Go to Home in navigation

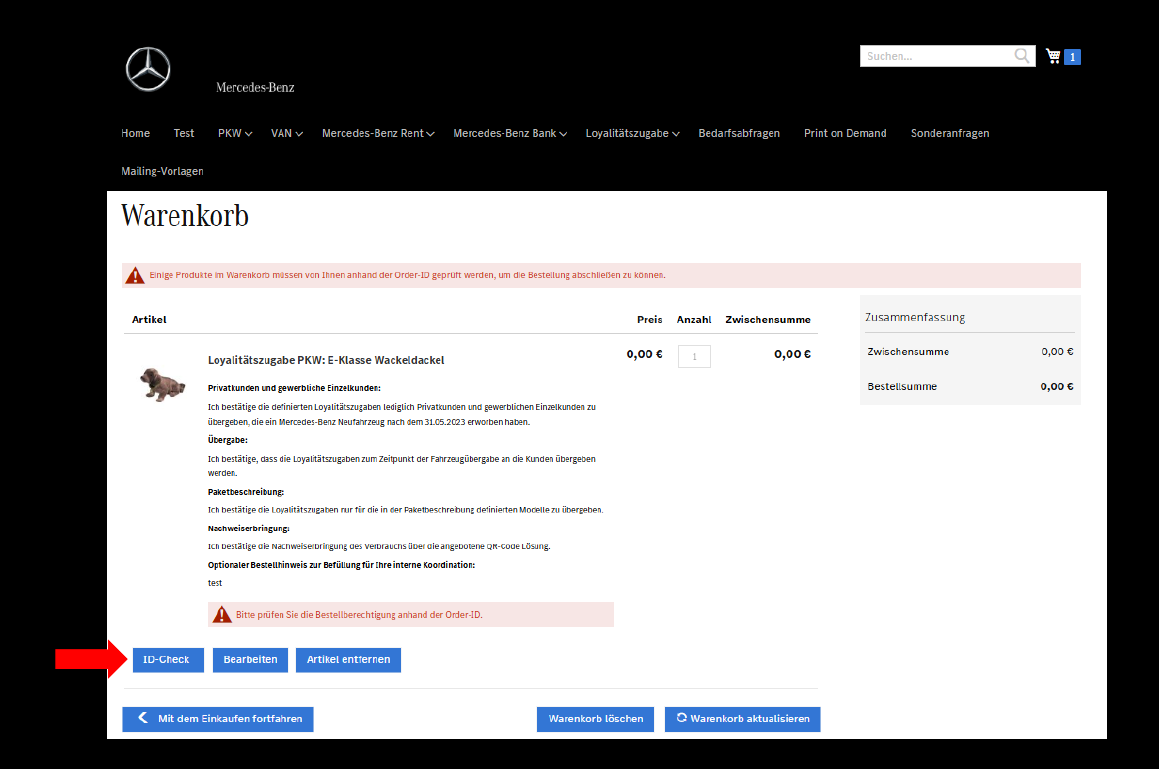point(135,133)
